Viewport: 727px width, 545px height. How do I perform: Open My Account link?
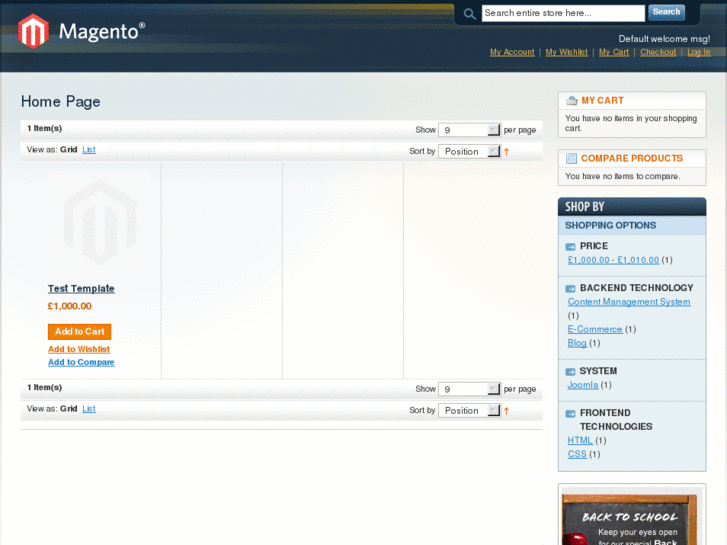pos(512,52)
